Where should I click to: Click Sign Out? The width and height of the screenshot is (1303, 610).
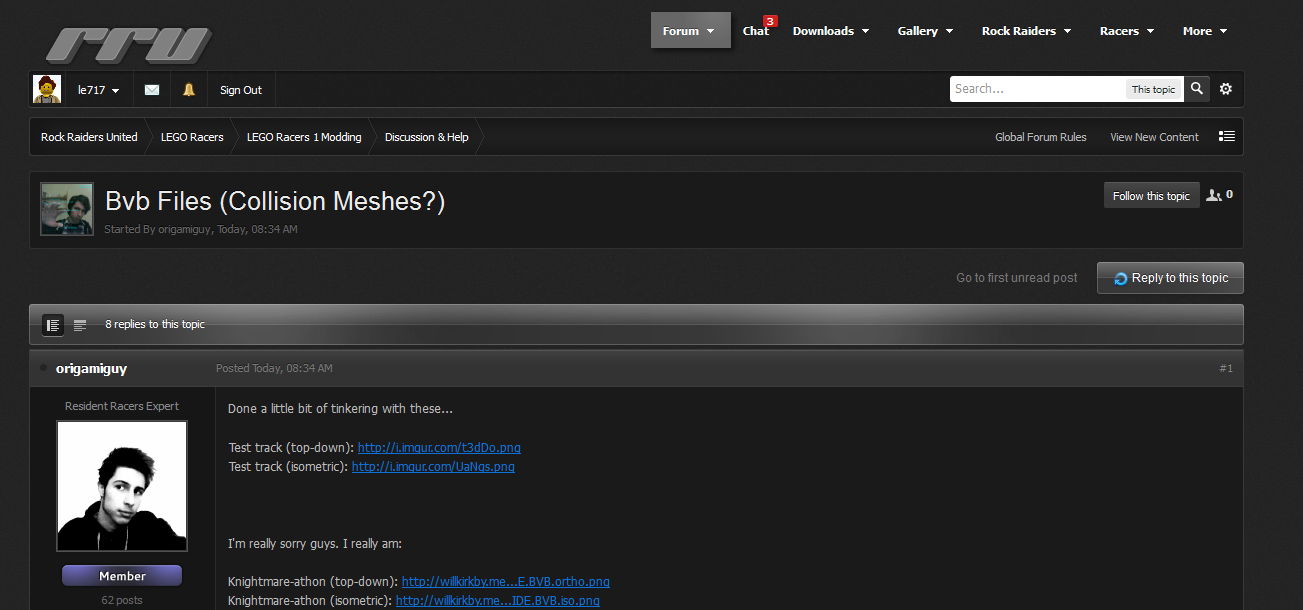pos(241,90)
